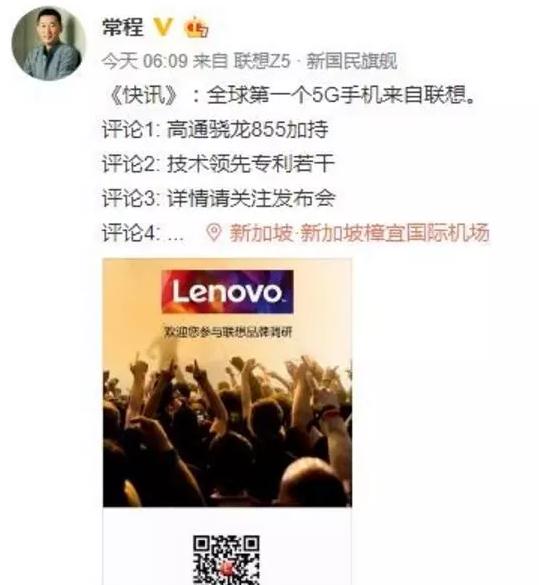Click the Lenovo logo in the image
The image size is (539, 585).
click(227, 292)
